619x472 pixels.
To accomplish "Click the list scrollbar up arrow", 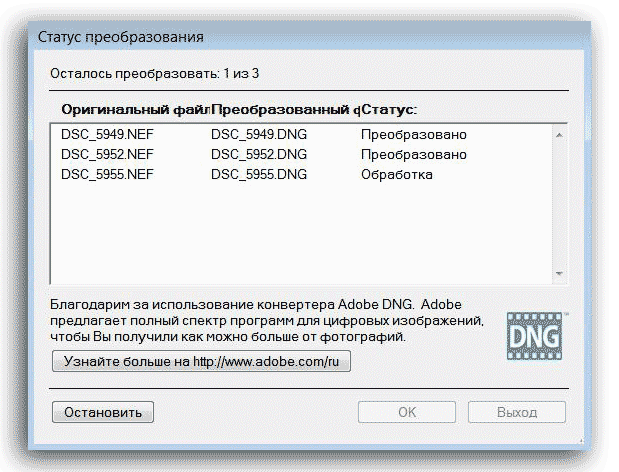I will click(x=559, y=135).
